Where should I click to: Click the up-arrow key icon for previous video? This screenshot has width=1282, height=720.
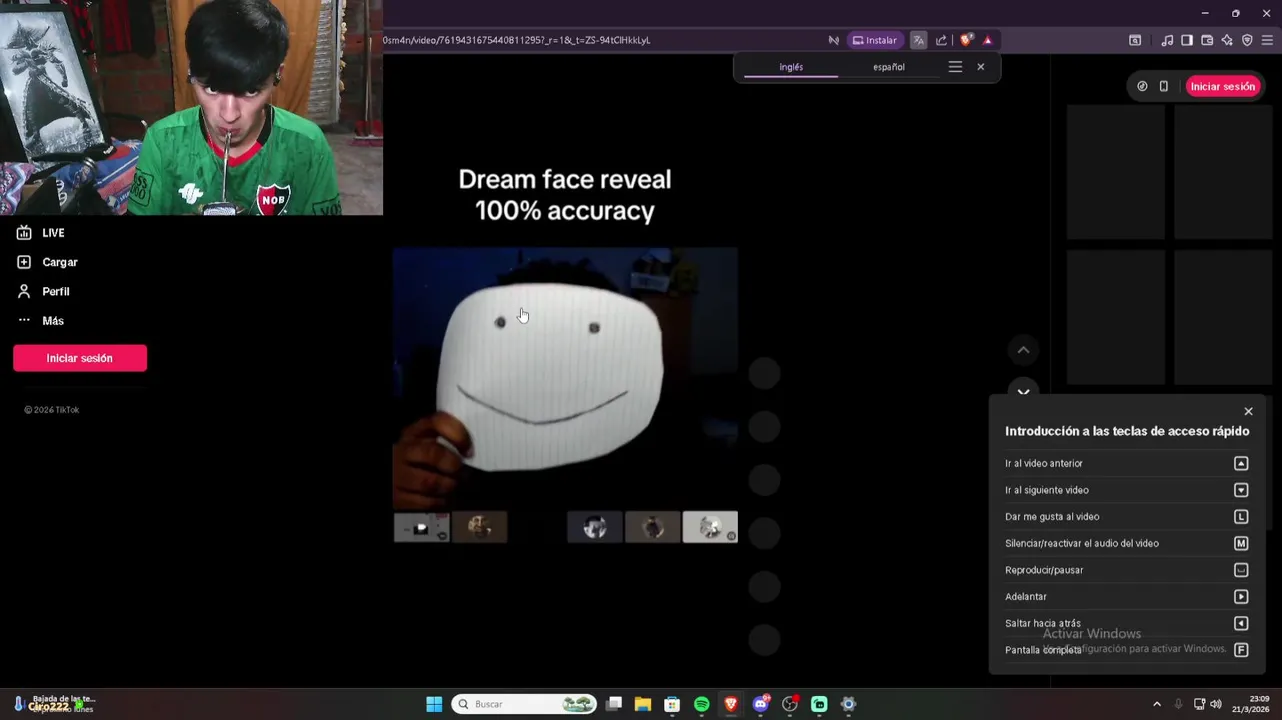[1241, 463]
